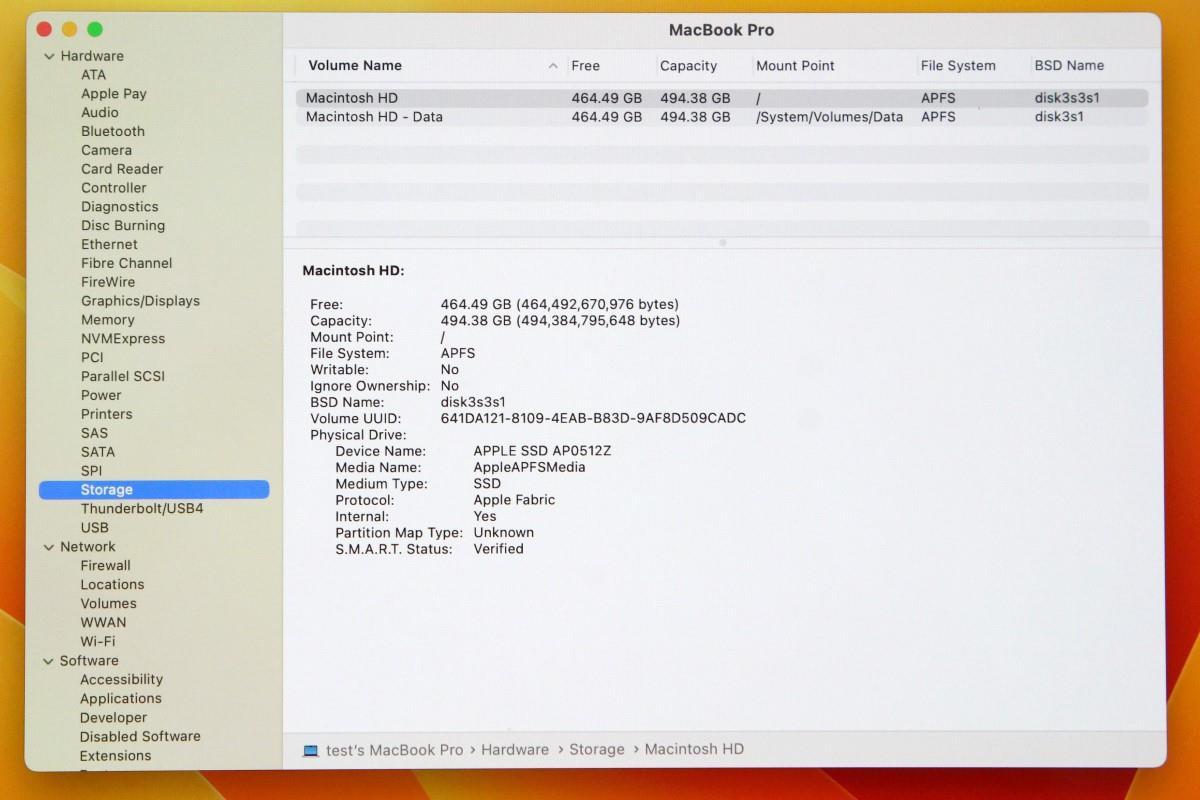Select PCI in the Hardware list
The image size is (1200, 800).
click(92, 358)
